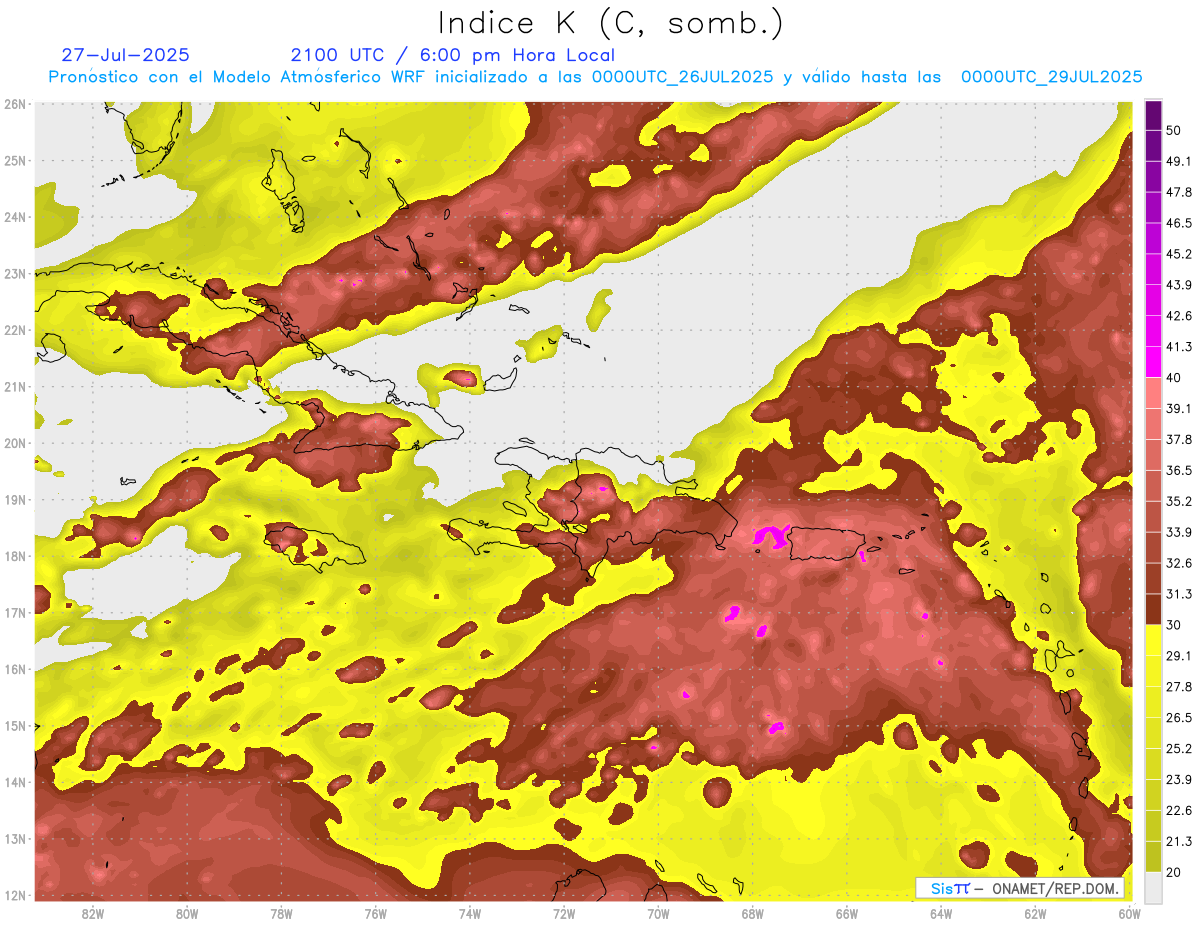Click colorbar value "23.9"
1200x927 pixels.
pyautogui.click(x=1179, y=779)
